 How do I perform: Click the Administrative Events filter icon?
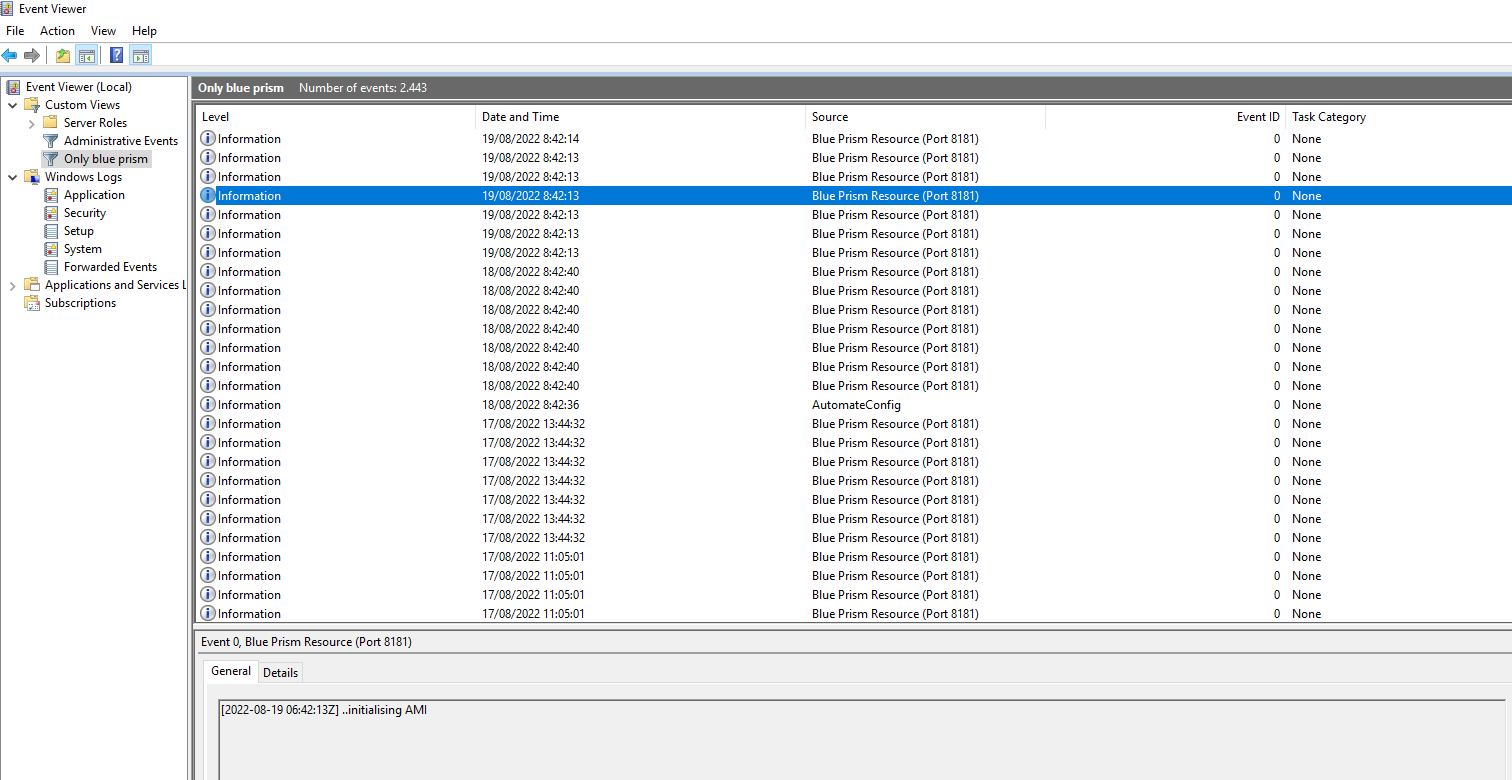pyautogui.click(x=51, y=141)
